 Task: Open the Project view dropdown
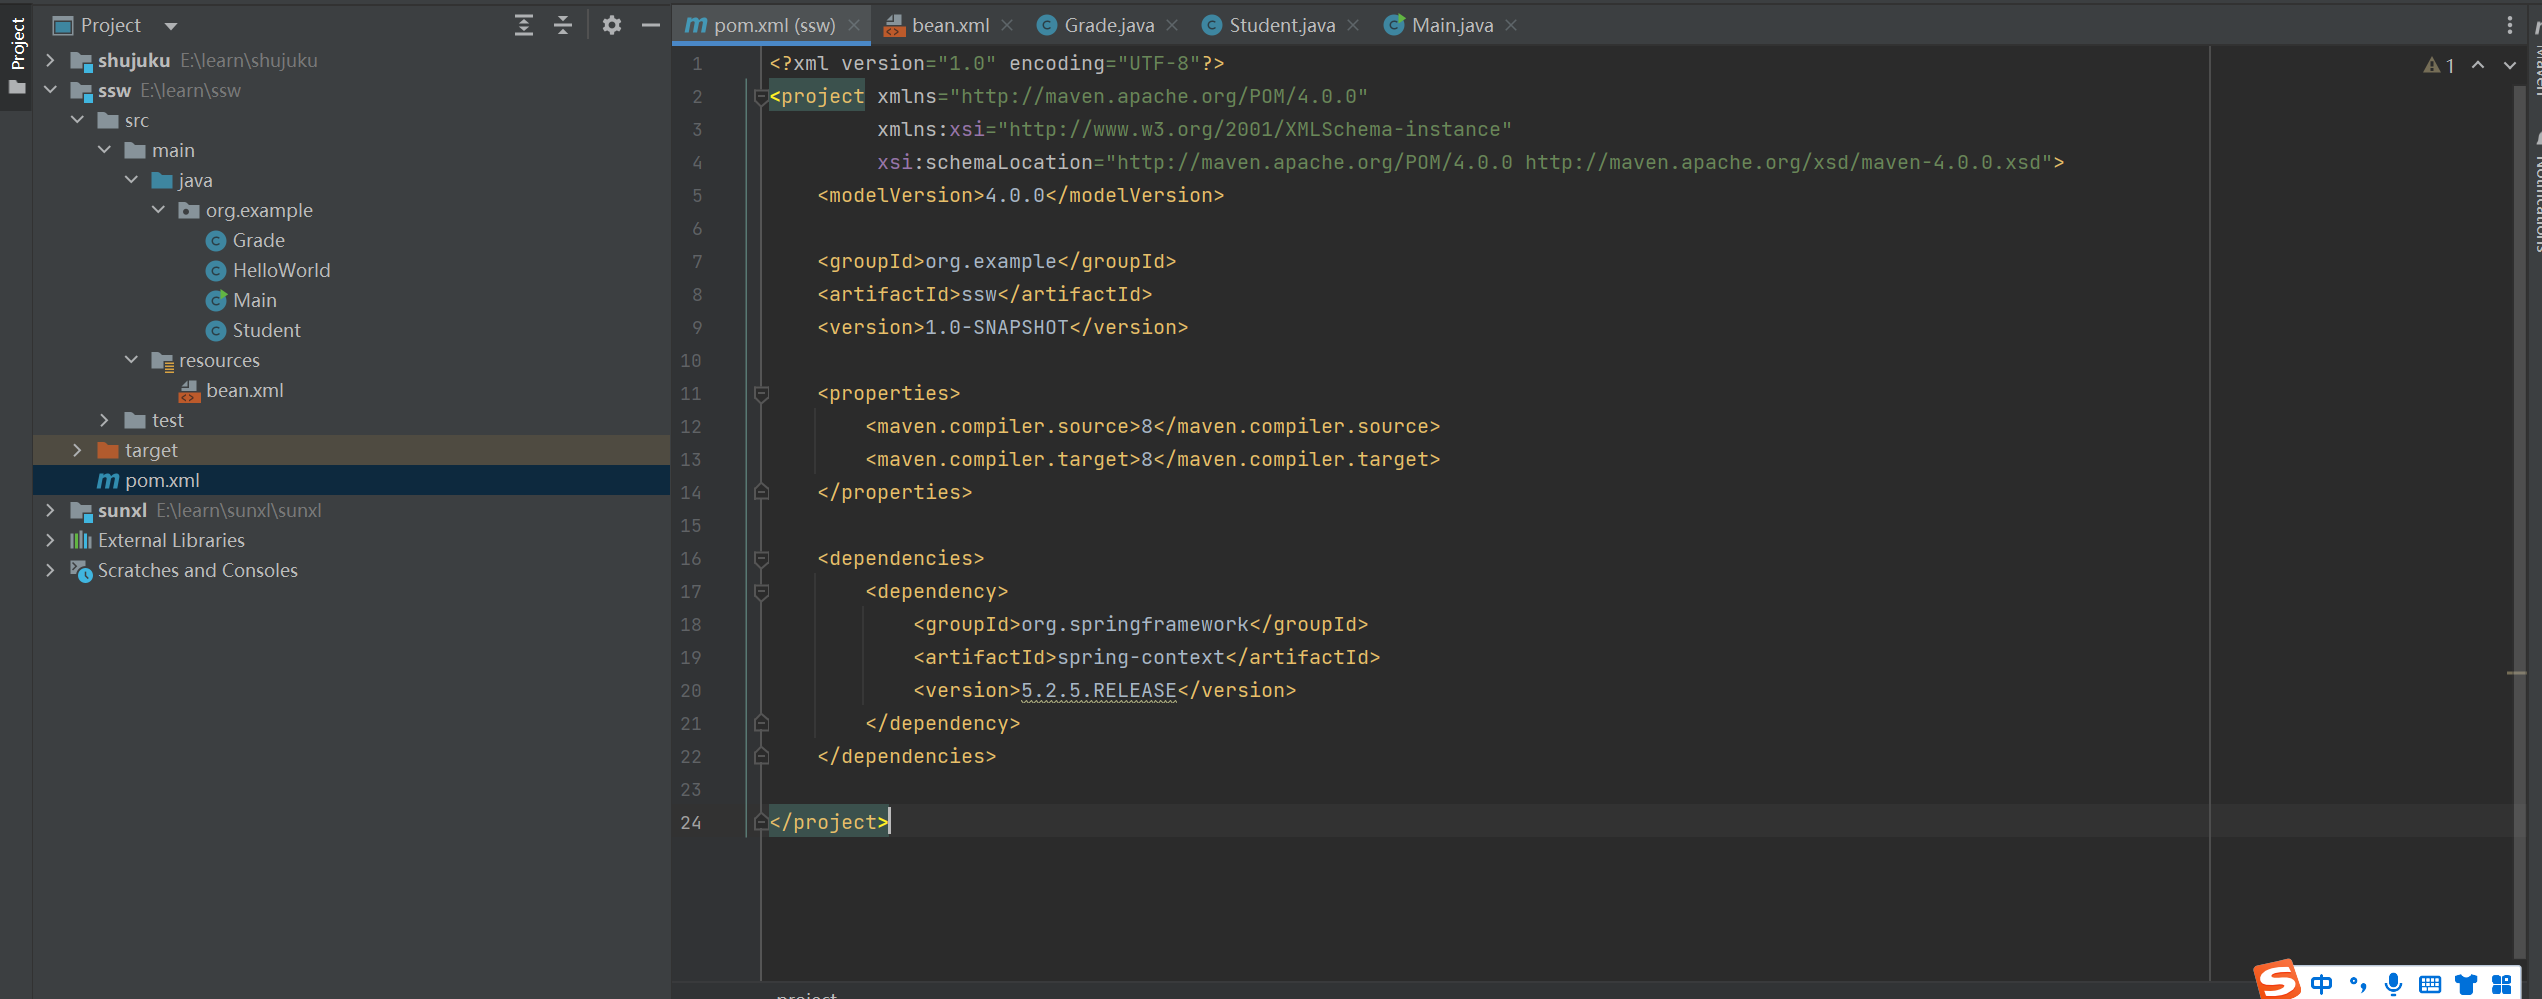click(170, 26)
